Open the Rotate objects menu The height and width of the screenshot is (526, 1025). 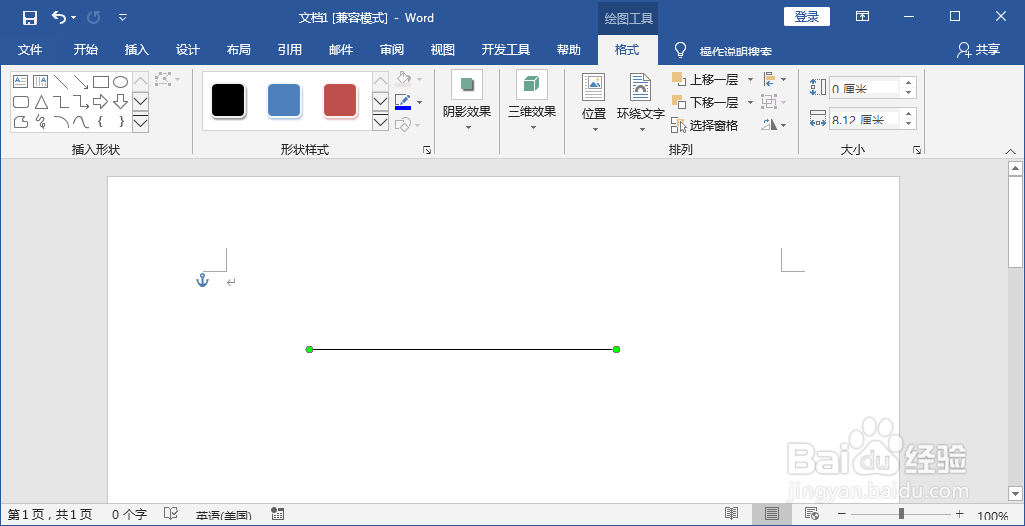[775, 125]
